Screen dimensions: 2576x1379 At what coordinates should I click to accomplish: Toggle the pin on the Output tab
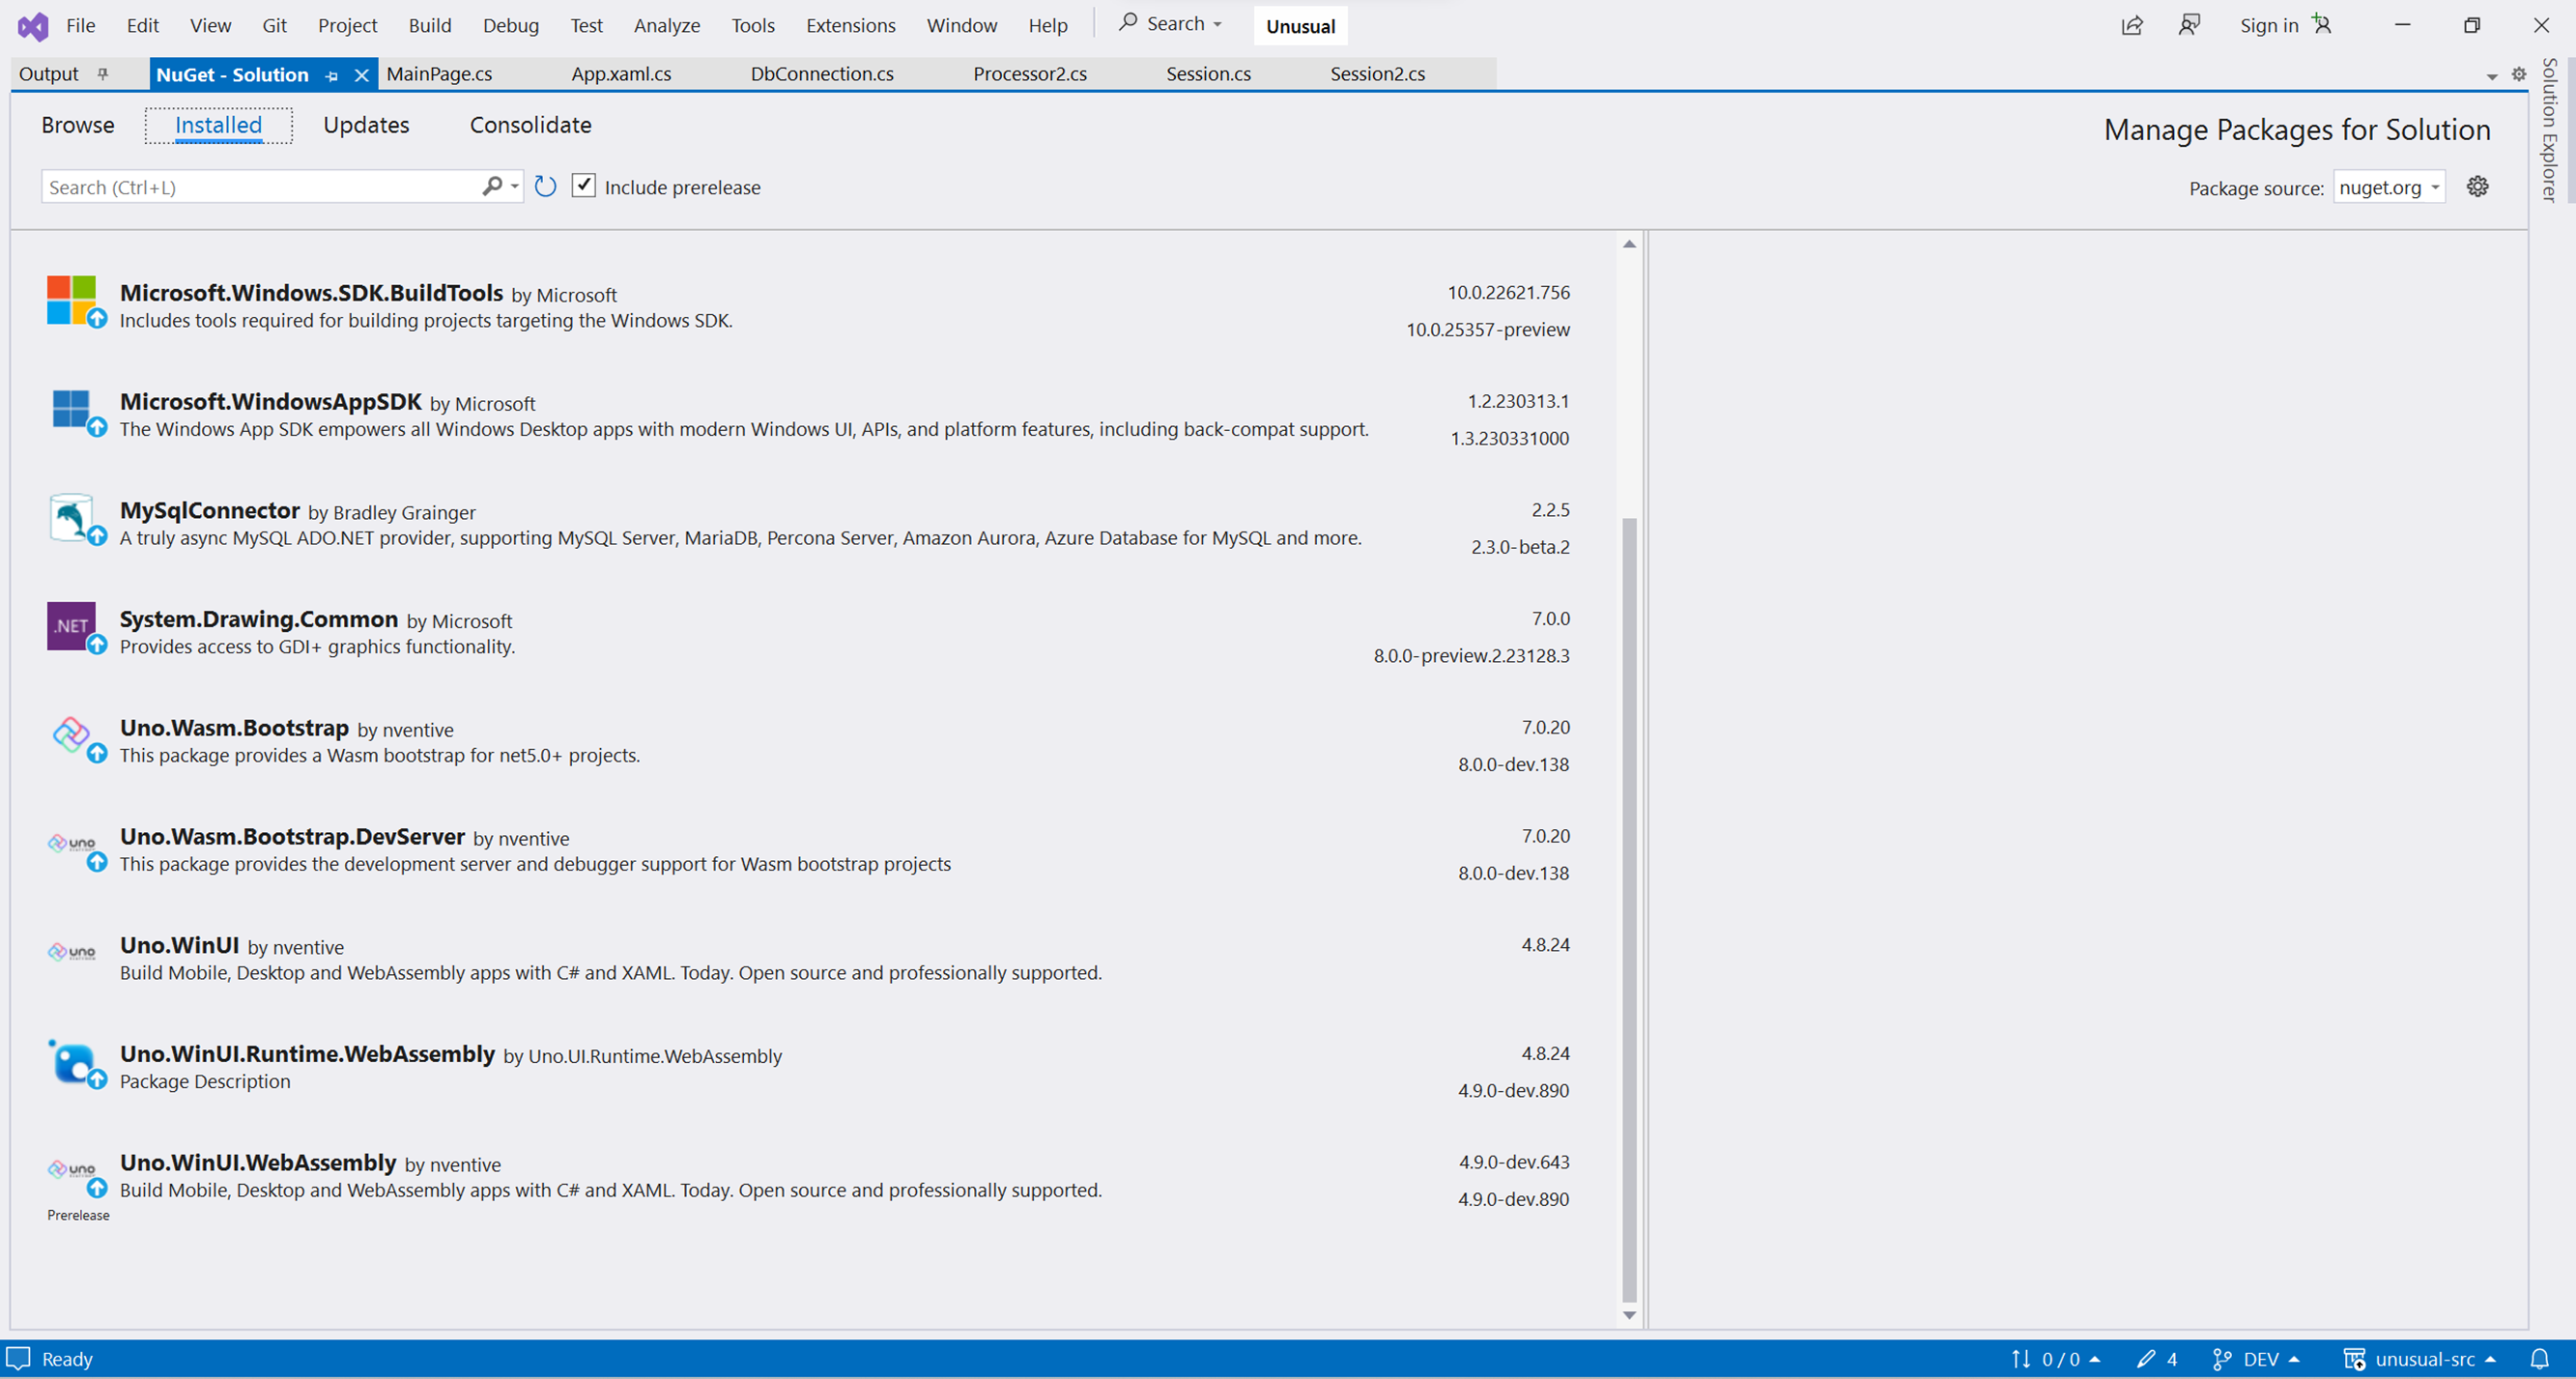[x=103, y=73]
